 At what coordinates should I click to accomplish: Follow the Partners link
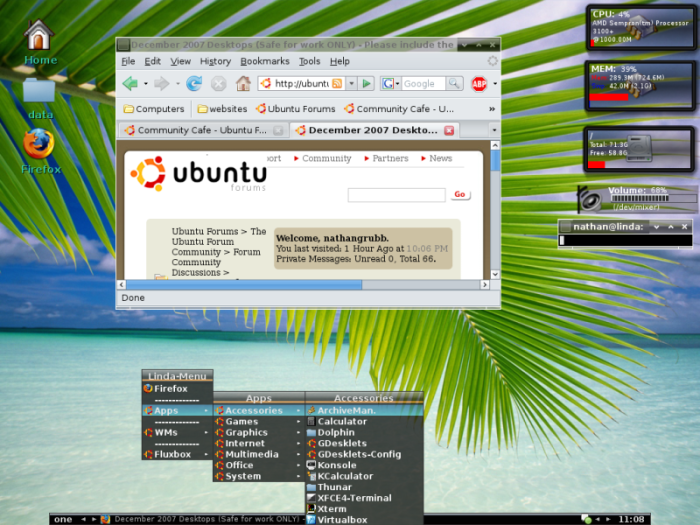tap(390, 158)
